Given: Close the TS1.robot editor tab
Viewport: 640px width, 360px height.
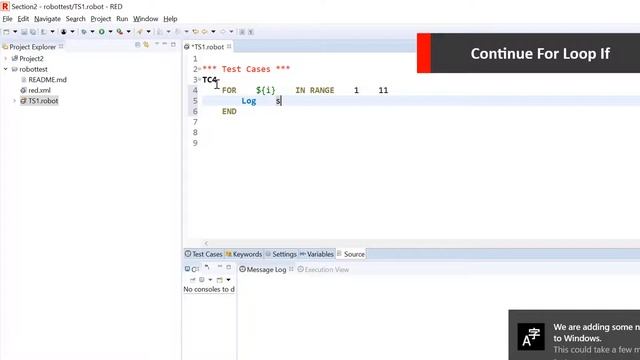Looking at the screenshot, I should [x=229, y=47].
